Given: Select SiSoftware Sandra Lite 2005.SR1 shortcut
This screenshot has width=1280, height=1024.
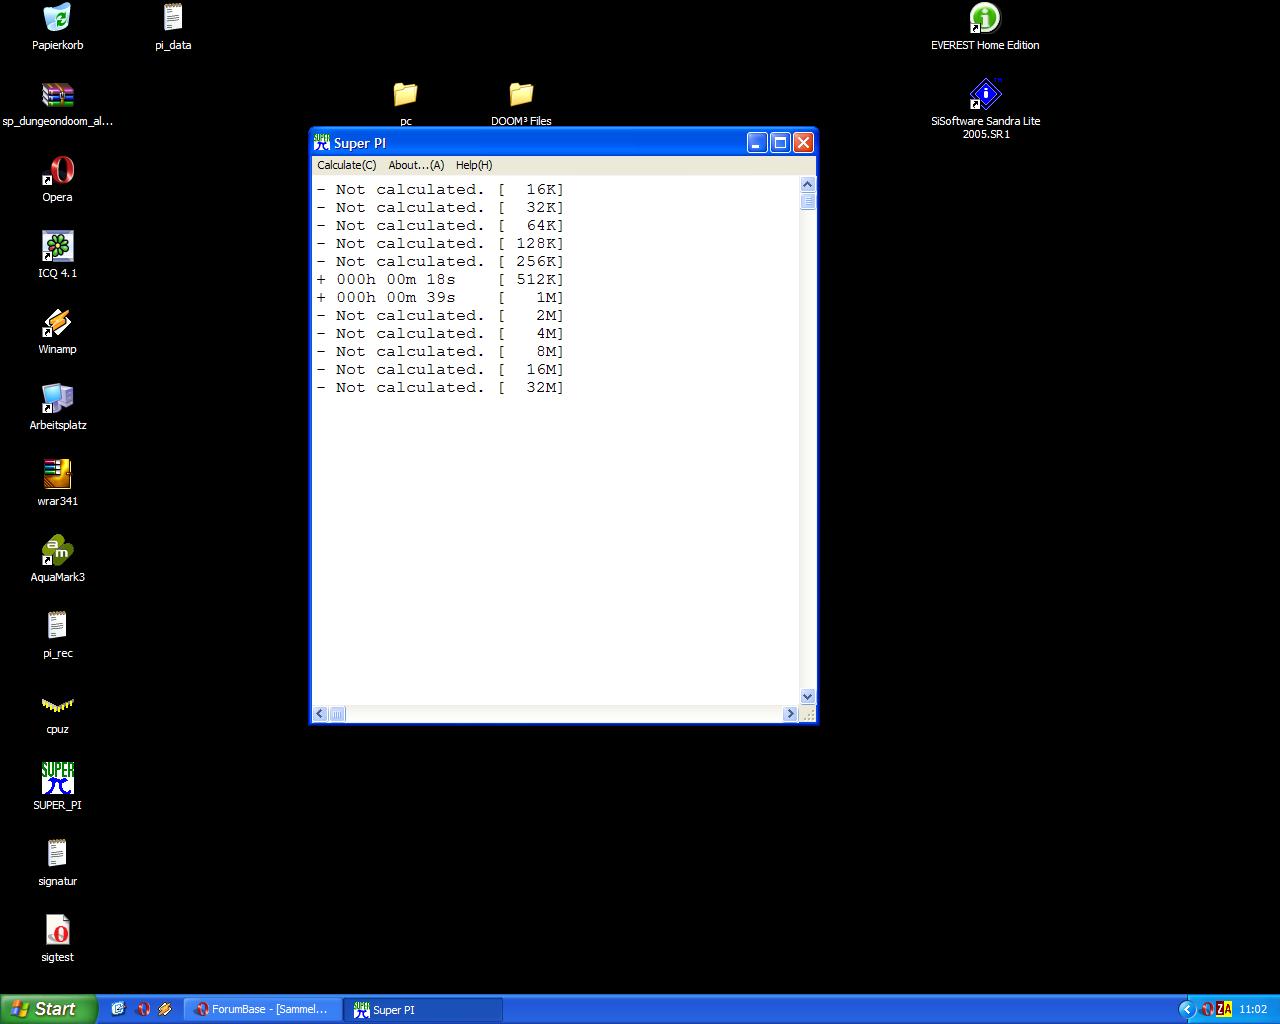Looking at the screenshot, I should [x=985, y=95].
